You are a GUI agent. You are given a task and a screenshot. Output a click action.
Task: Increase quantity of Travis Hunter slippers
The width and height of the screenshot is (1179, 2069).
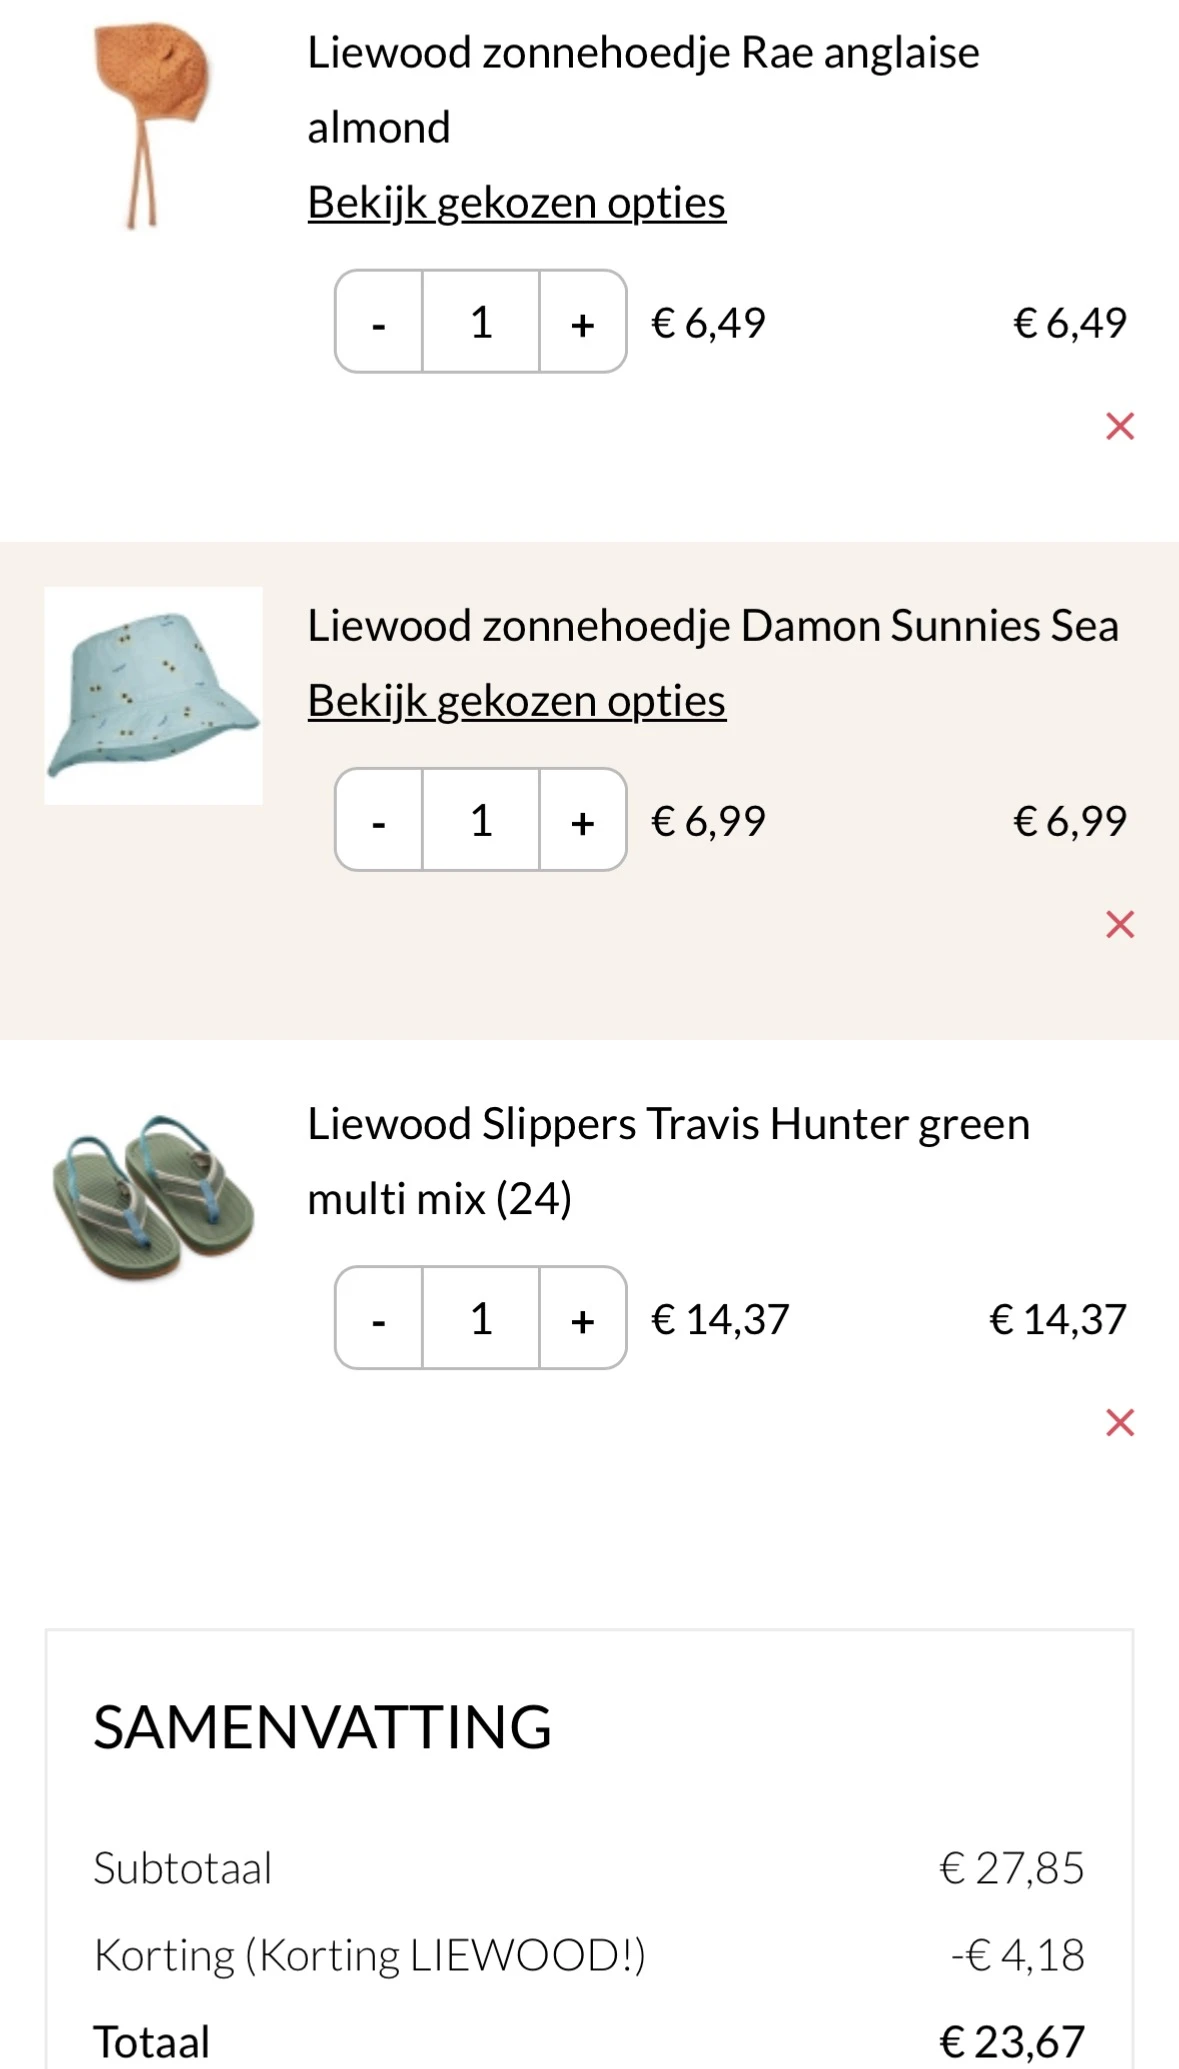click(583, 1318)
